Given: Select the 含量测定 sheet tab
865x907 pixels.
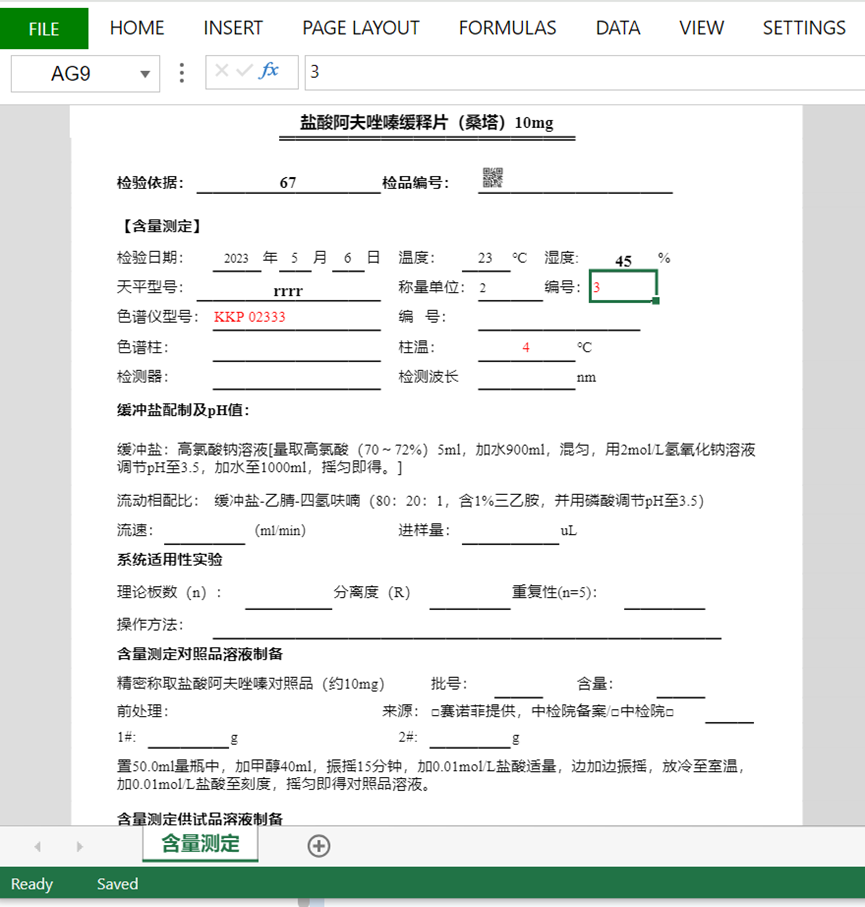Looking at the screenshot, I should tap(199, 845).
